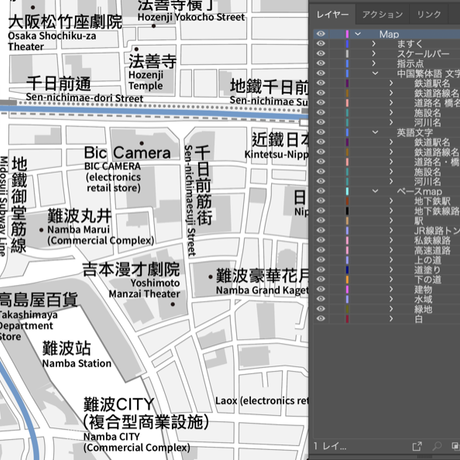The height and width of the screenshot is (460, 460).
Task: Click the 'Namba Marui' map label
Action: click(x=78, y=230)
